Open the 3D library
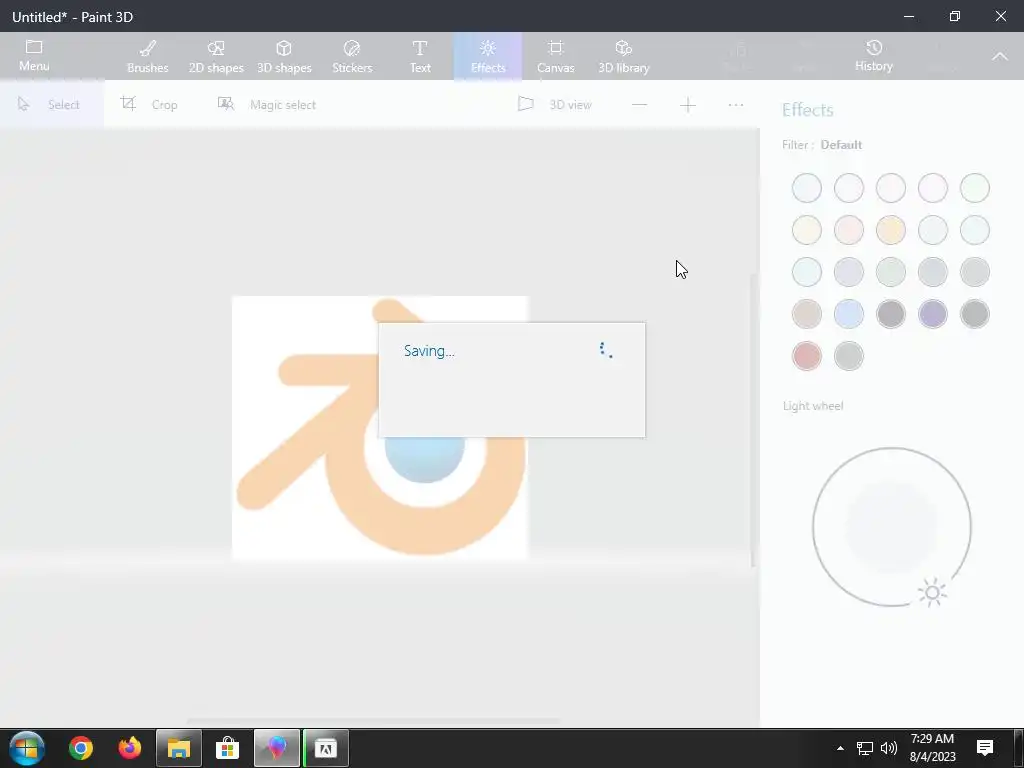 [x=624, y=56]
